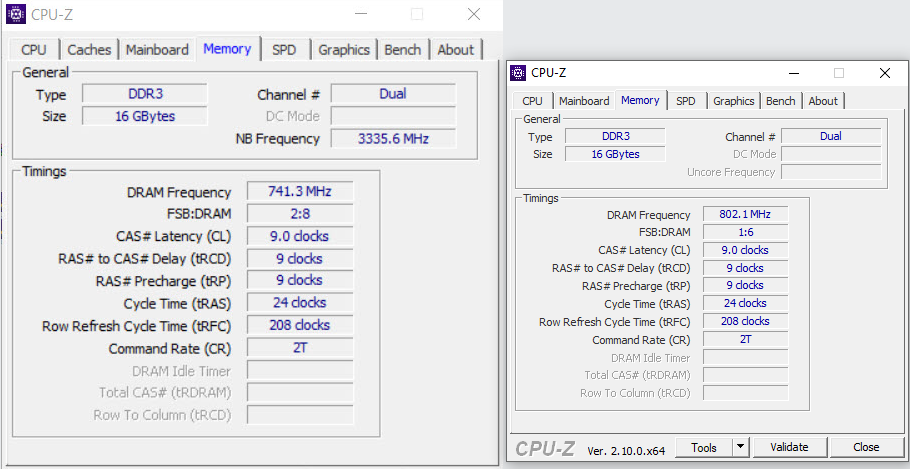Screen dimensions: 910x469
Task: Switch to the Graphics tab in the left window
Action: pos(344,50)
